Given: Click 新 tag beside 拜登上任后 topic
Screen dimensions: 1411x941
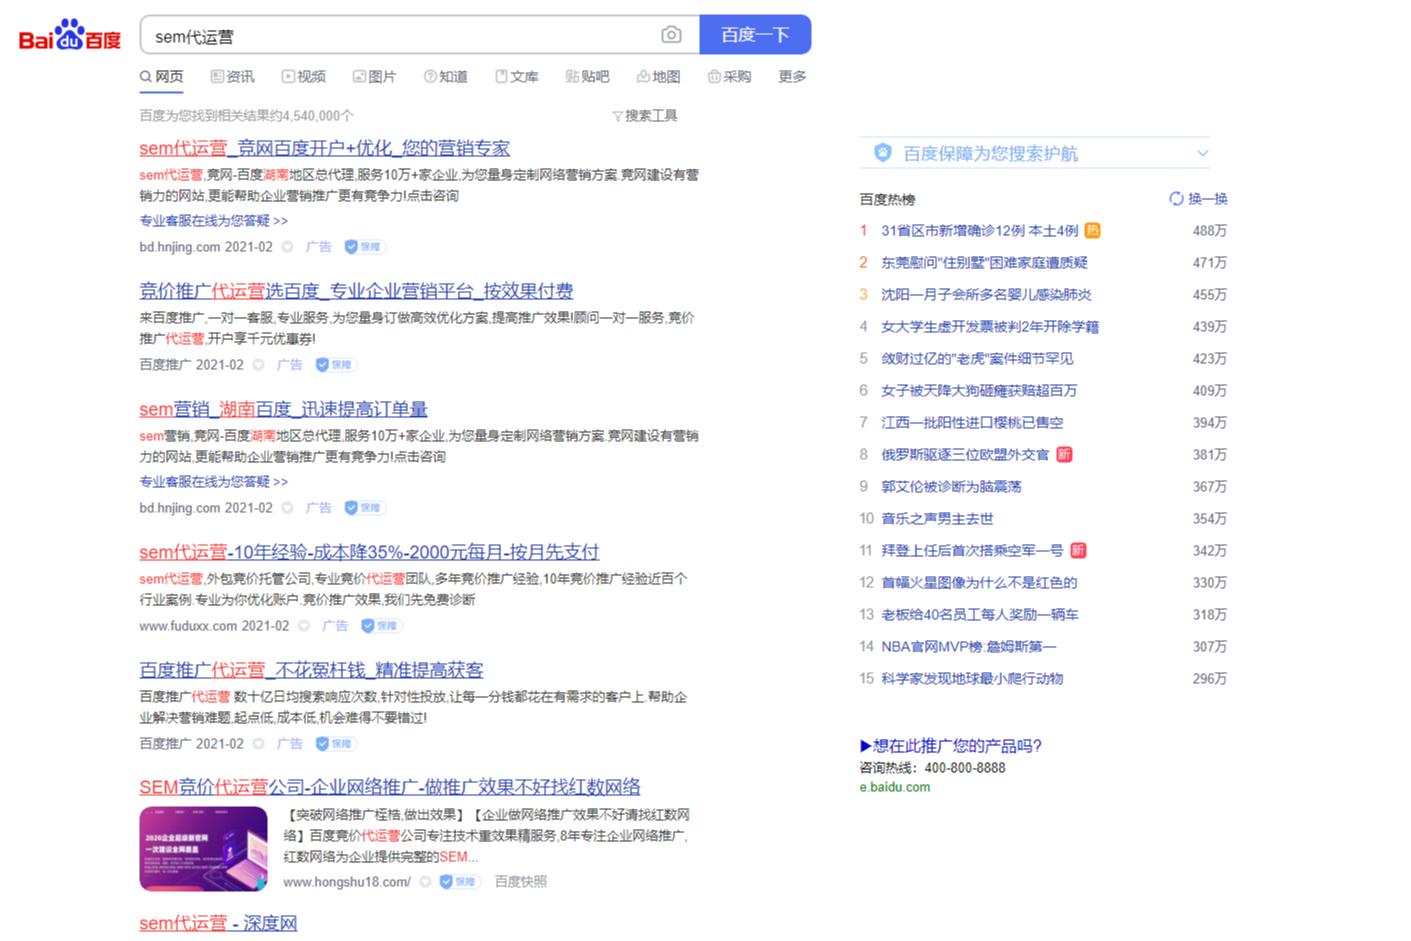Looking at the screenshot, I should click(1078, 551).
